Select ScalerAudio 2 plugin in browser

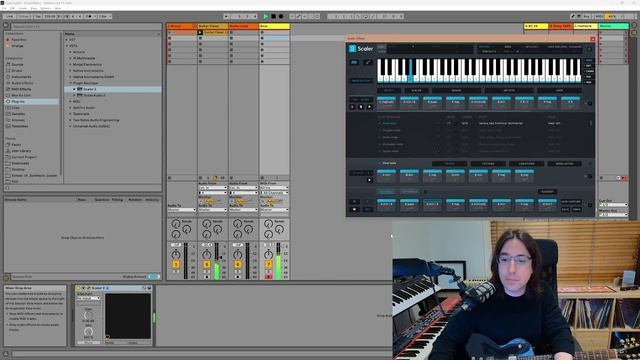tap(113, 95)
